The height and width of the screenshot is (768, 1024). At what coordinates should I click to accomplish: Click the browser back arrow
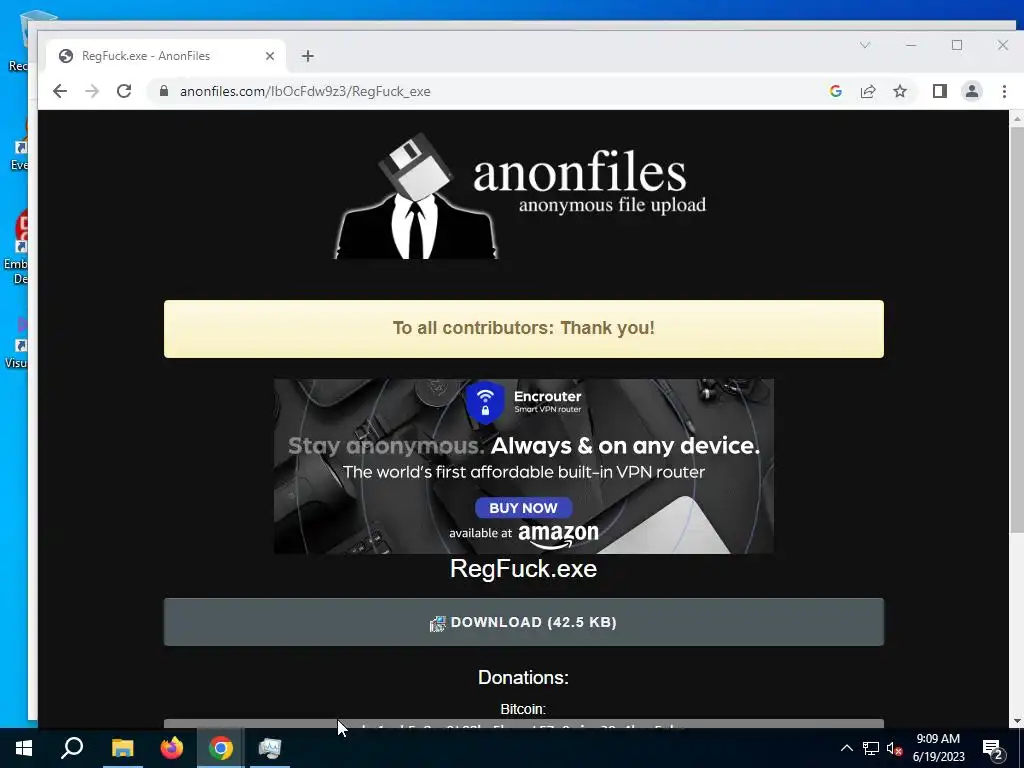(x=59, y=91)
